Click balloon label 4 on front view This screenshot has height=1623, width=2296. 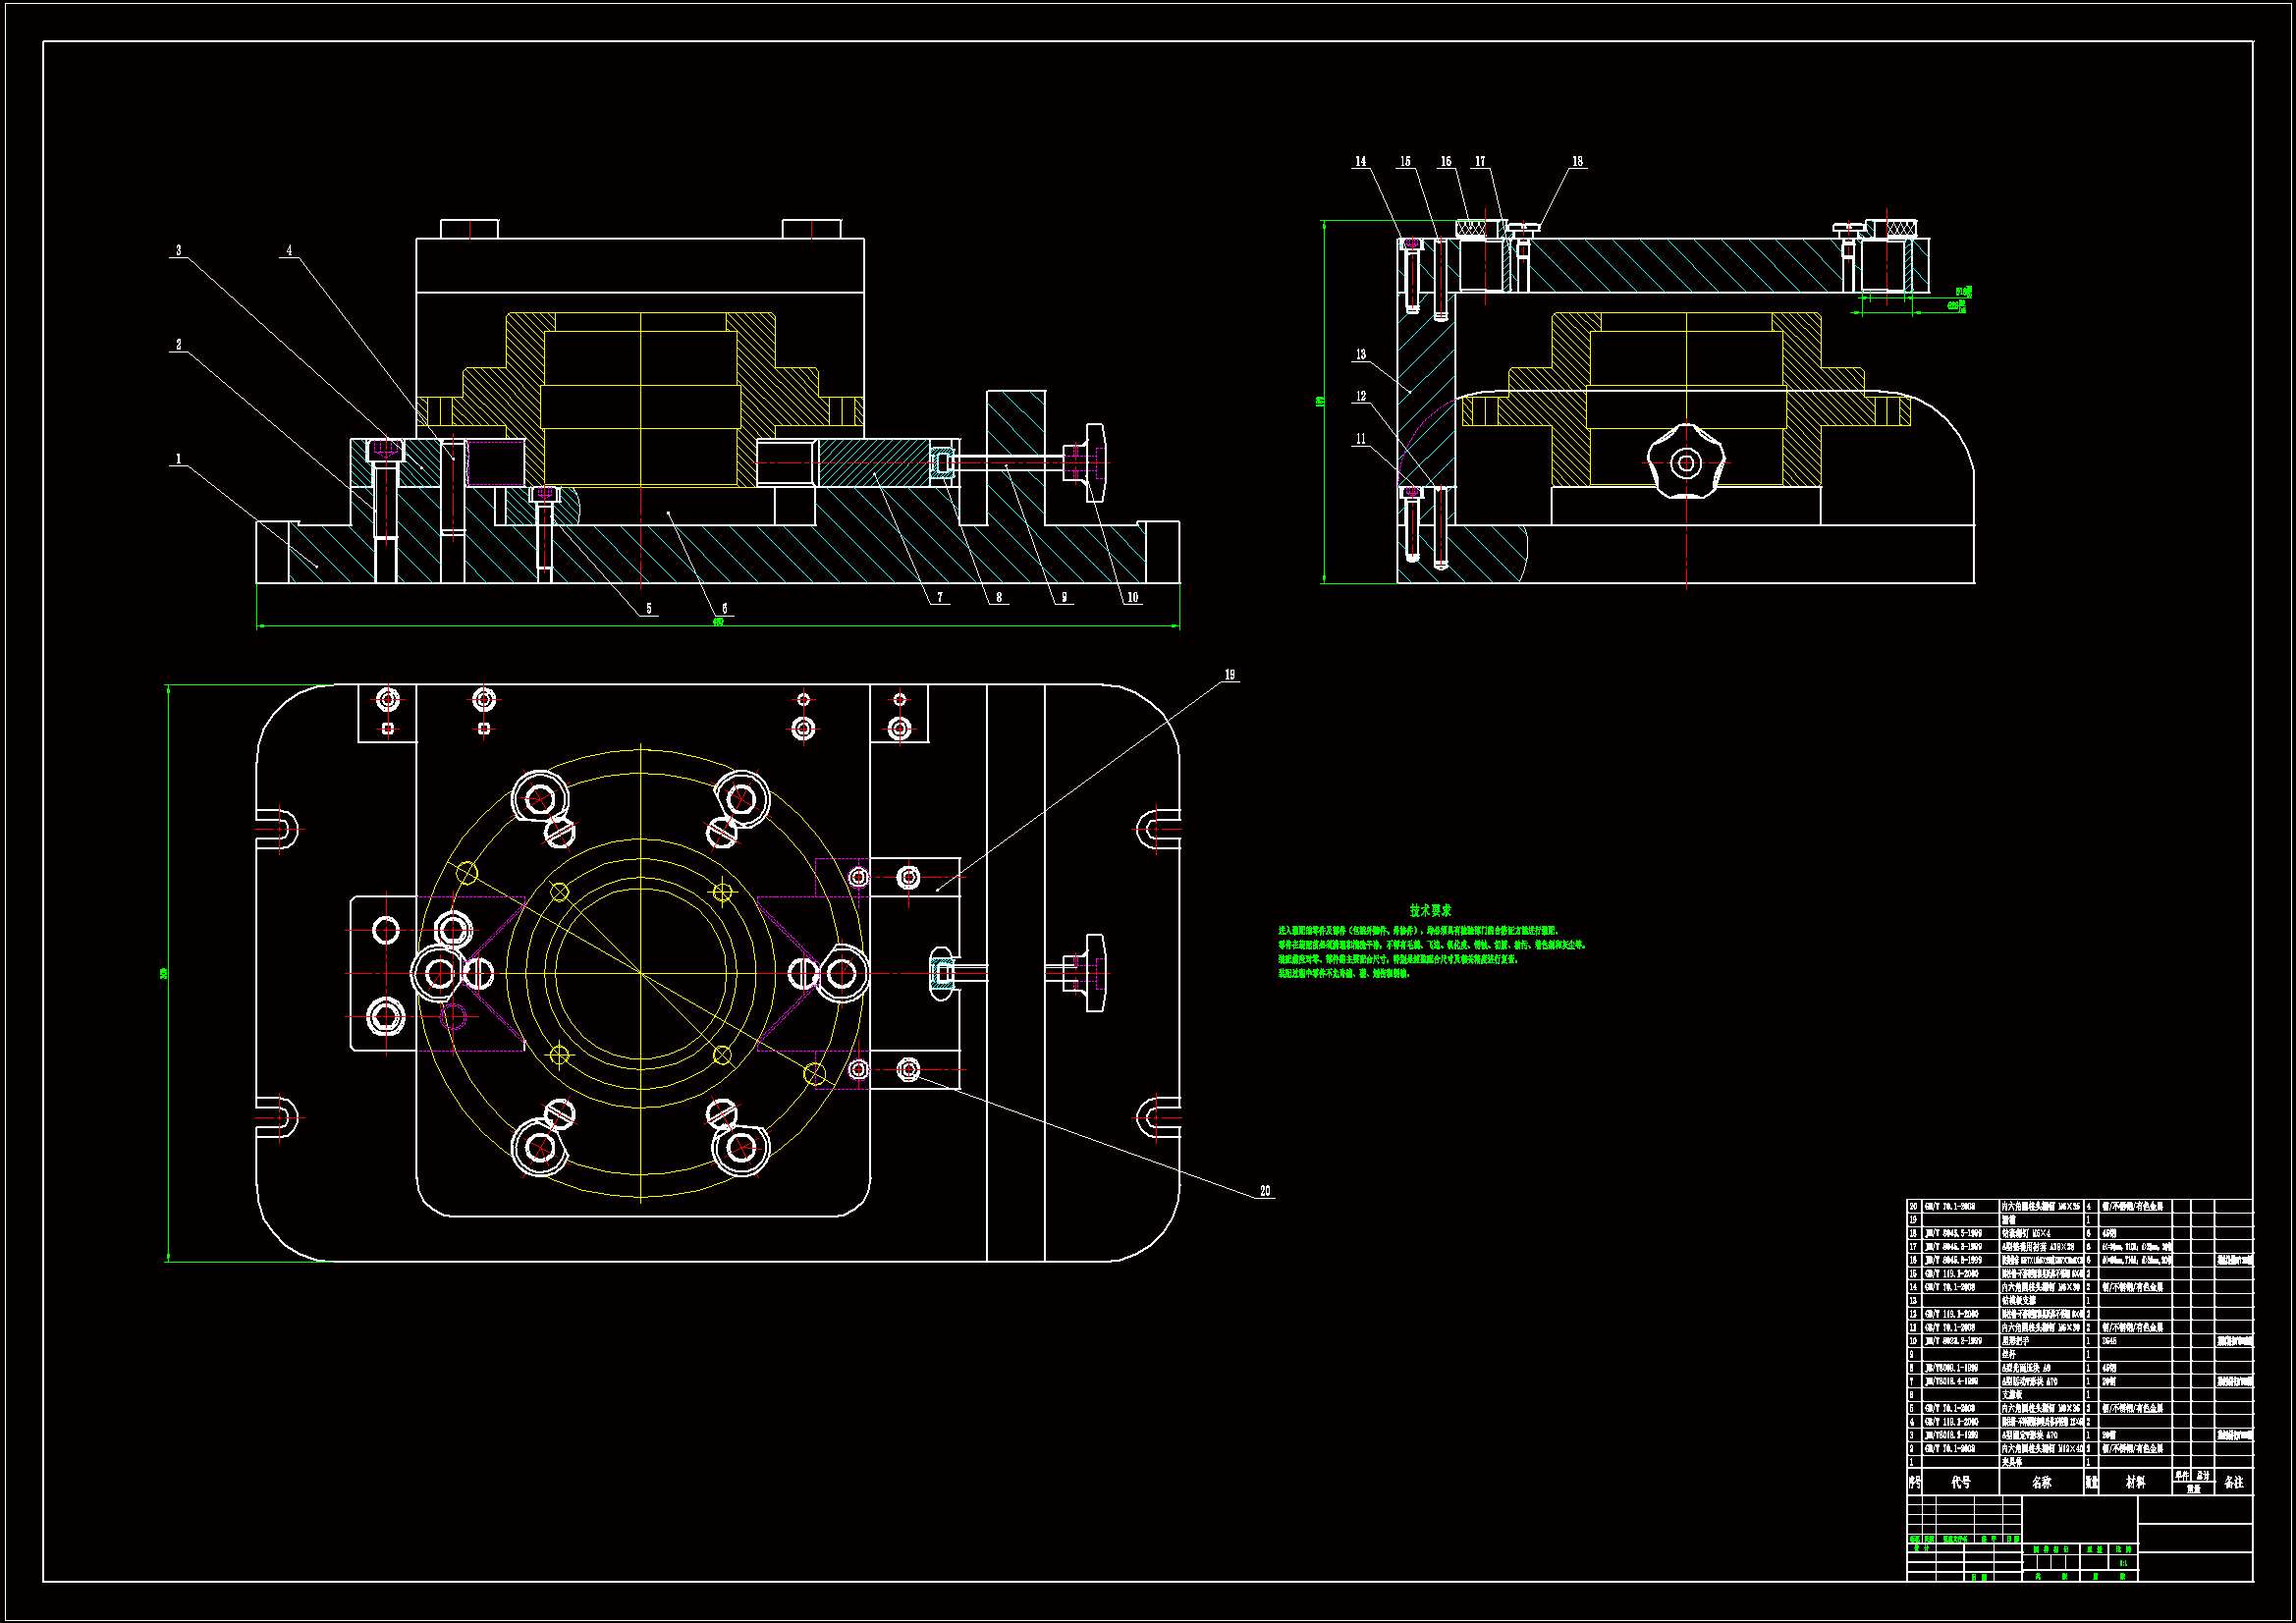pyautogui.click(x=289, y=251)
